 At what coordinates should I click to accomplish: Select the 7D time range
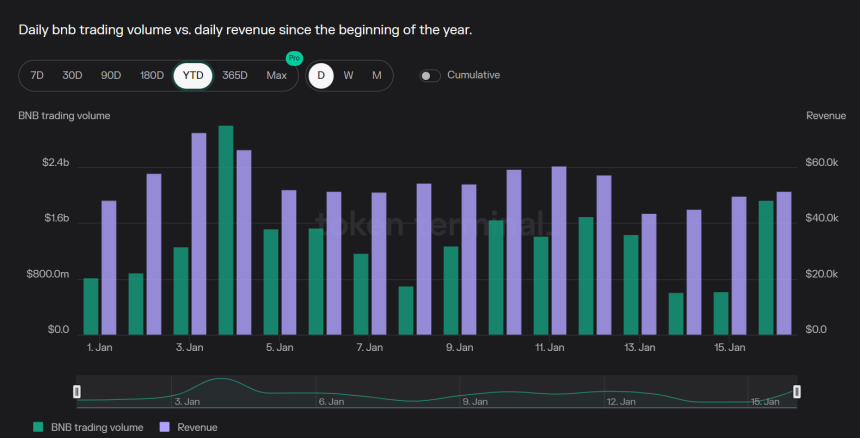click(37, 76)
